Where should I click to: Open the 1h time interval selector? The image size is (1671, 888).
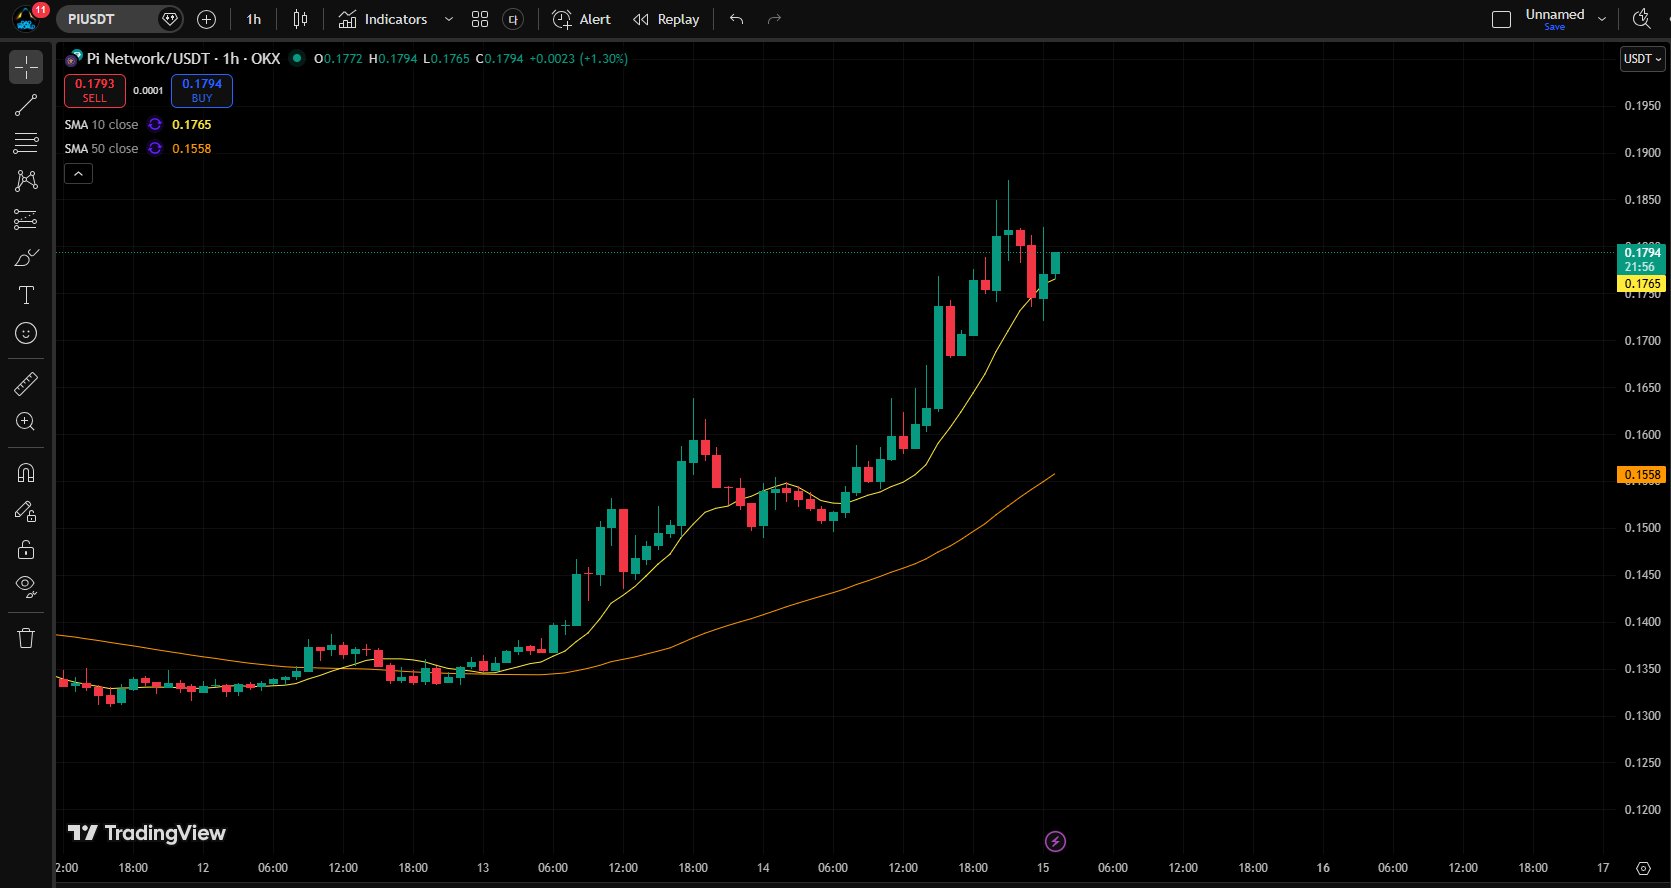click(x=254, y=19)
